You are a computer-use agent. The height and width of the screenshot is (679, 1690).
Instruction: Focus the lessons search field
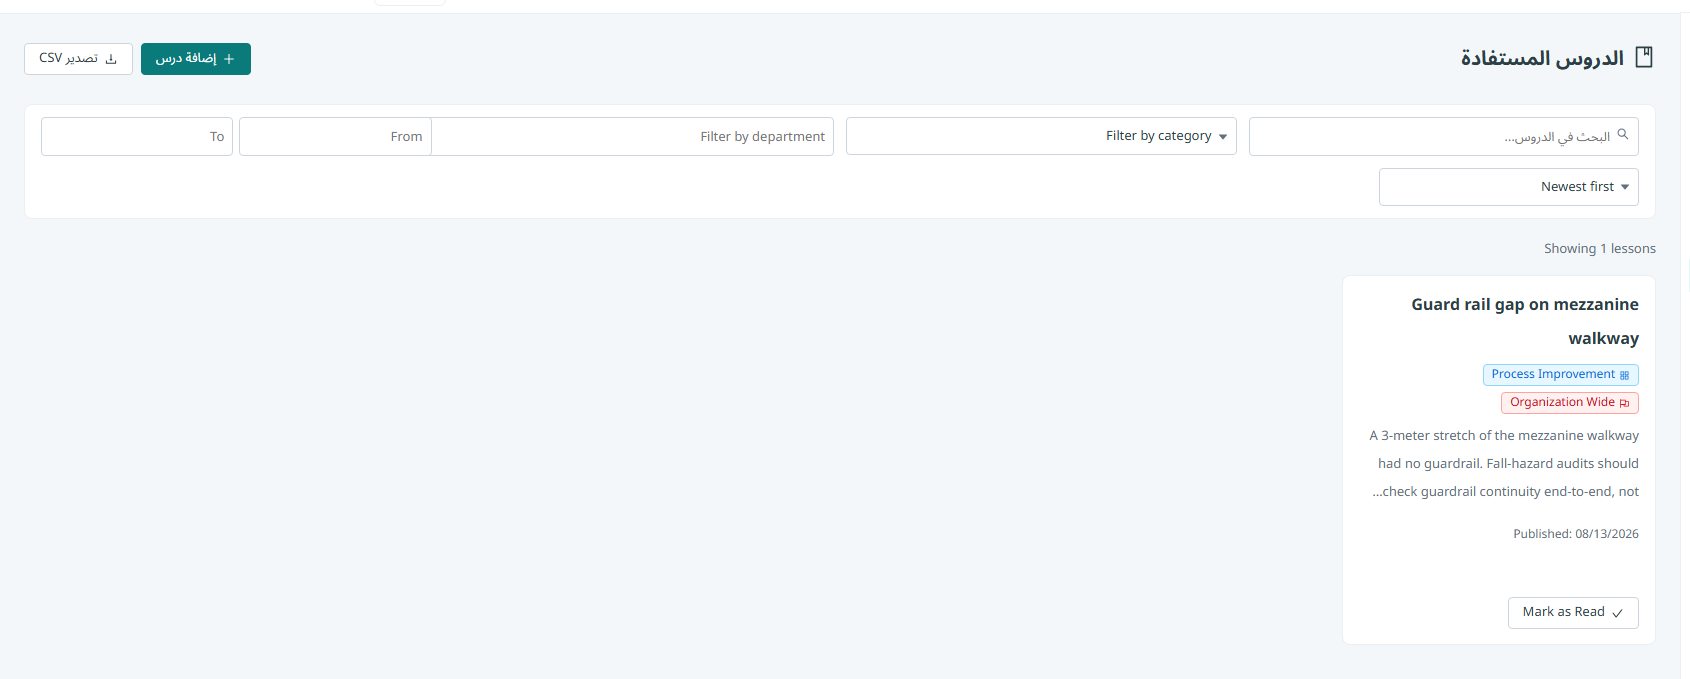1443,136
